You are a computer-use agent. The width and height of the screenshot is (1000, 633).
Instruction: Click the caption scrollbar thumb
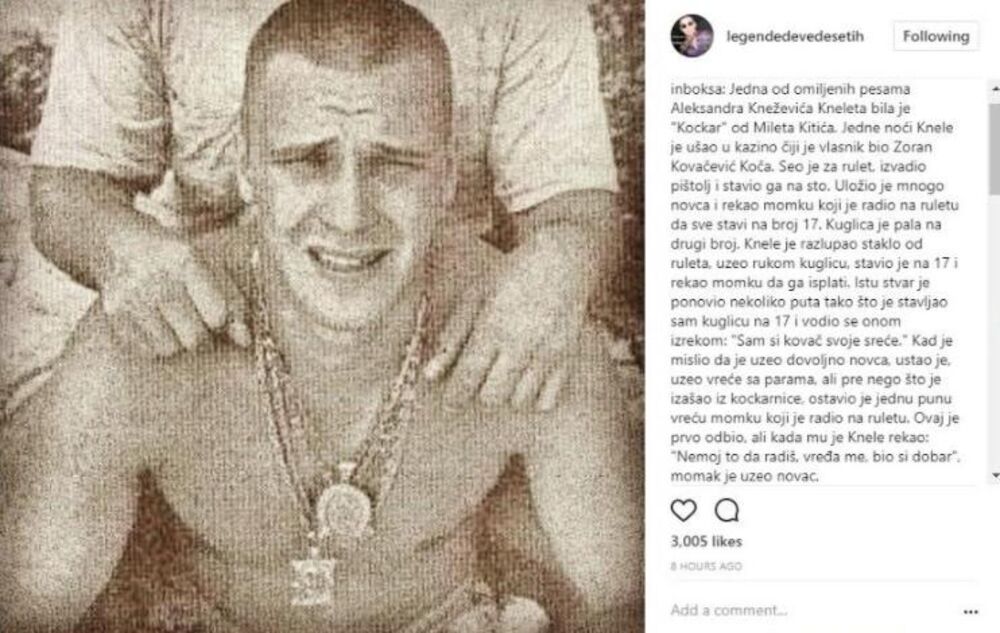(995, 148)
